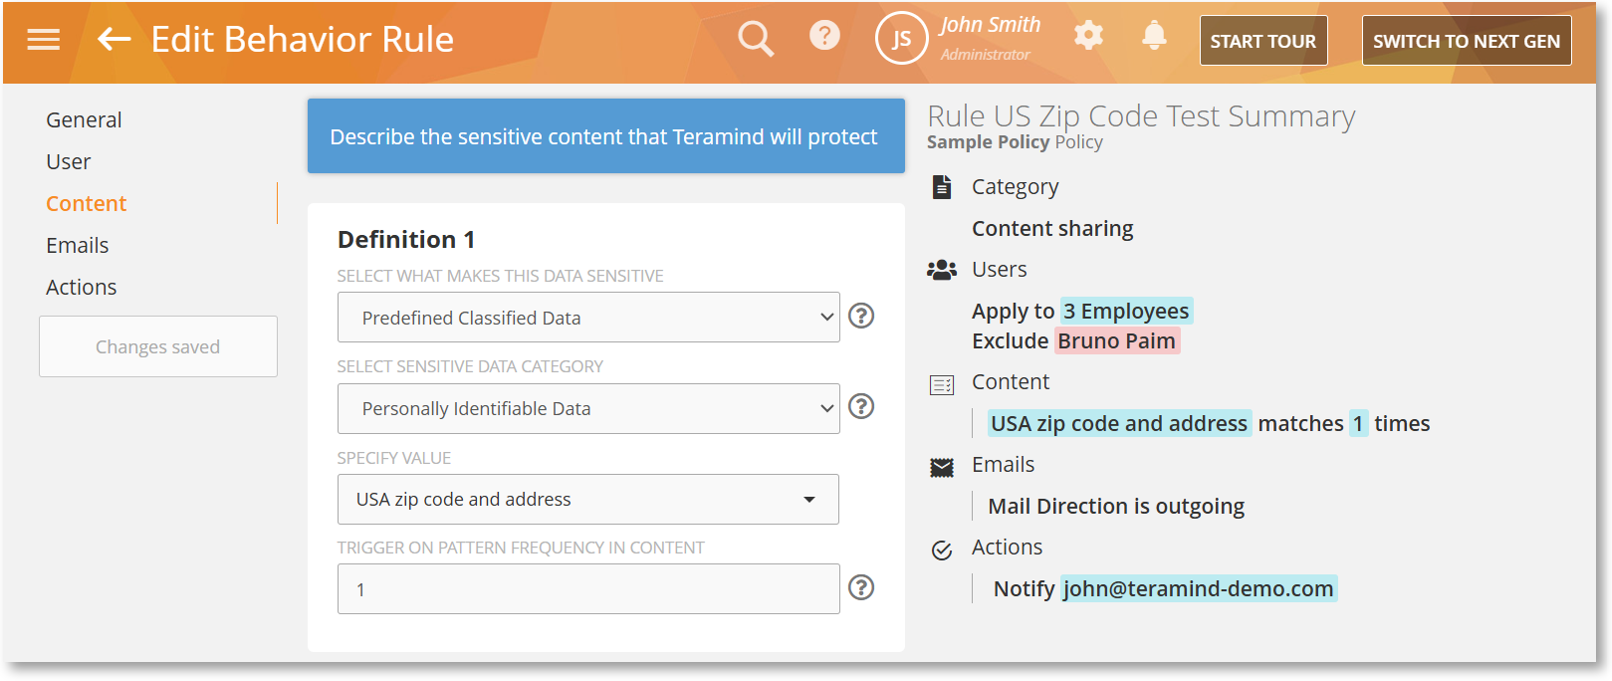The width and height of the screenshot is (1612, 681).
Task: Open search with the magnifier icon
Action: coord(755,40)
